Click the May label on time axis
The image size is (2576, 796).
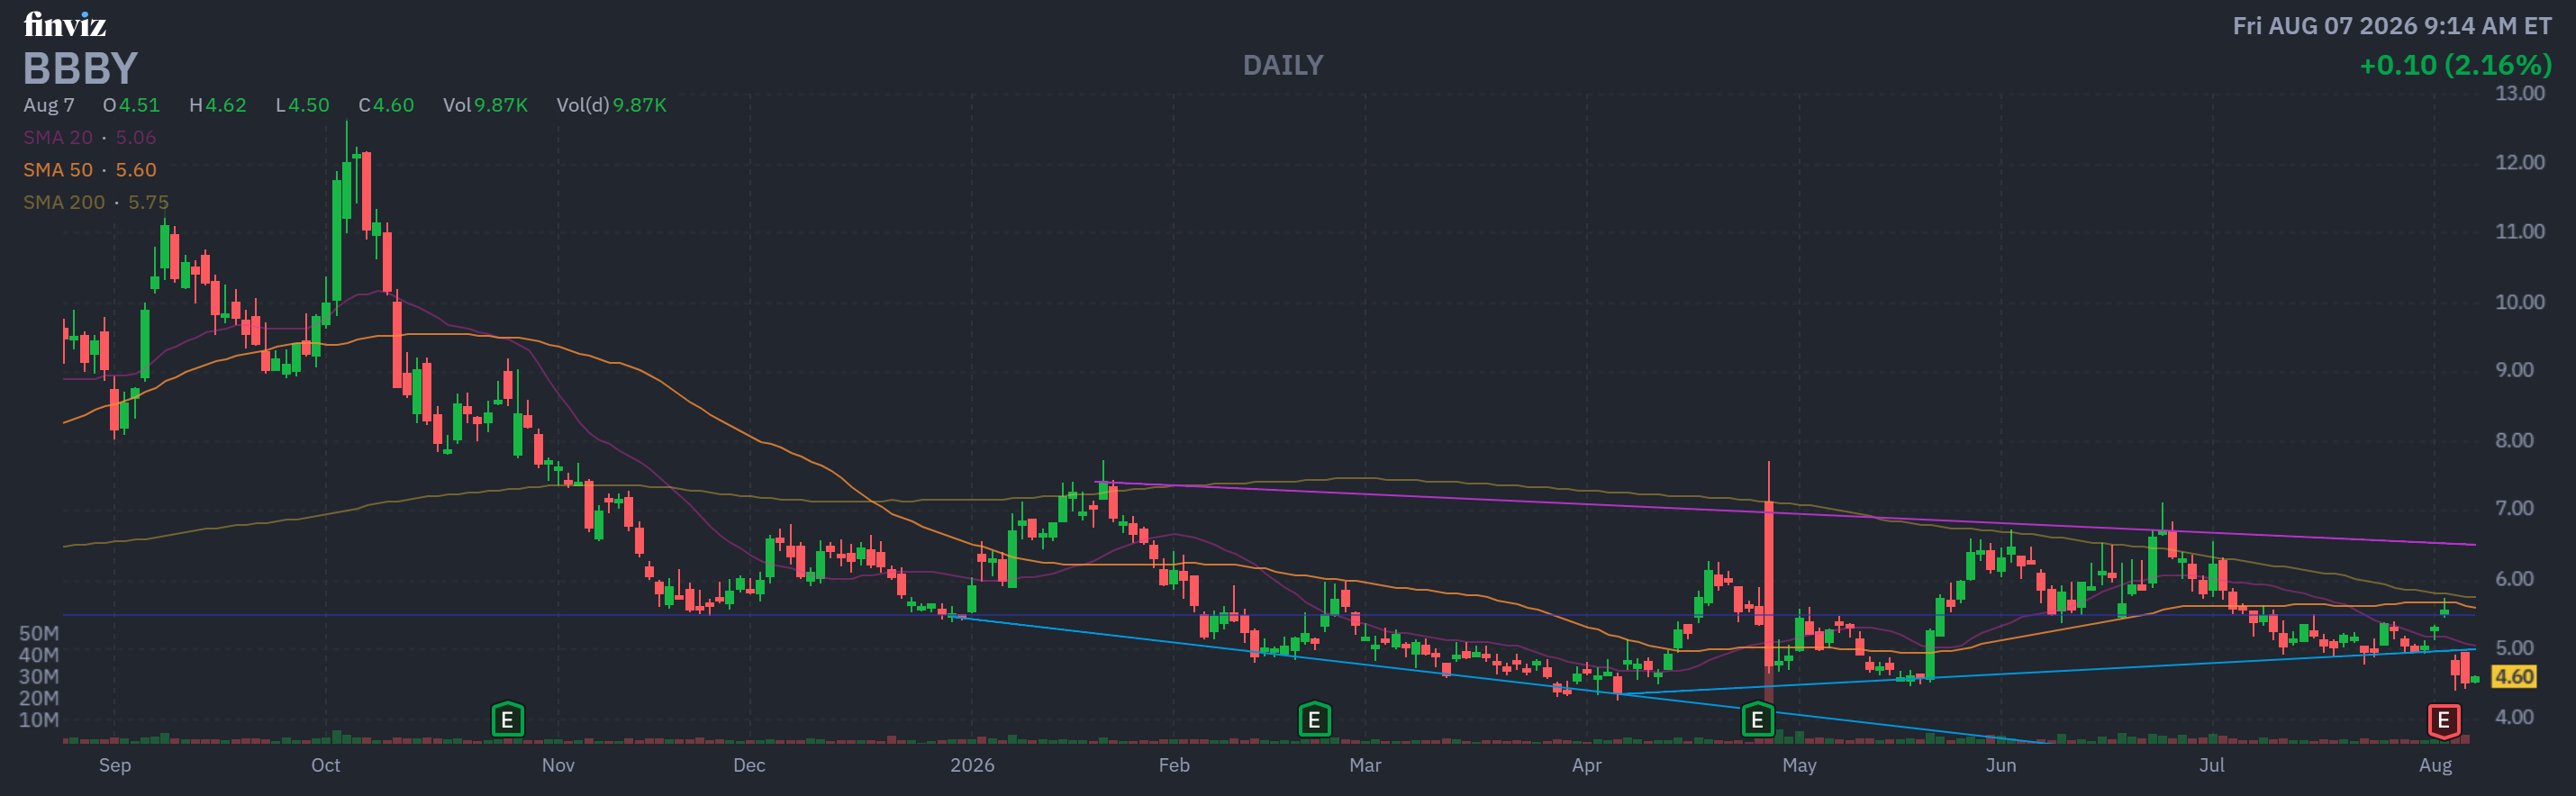pos(1799,765)
